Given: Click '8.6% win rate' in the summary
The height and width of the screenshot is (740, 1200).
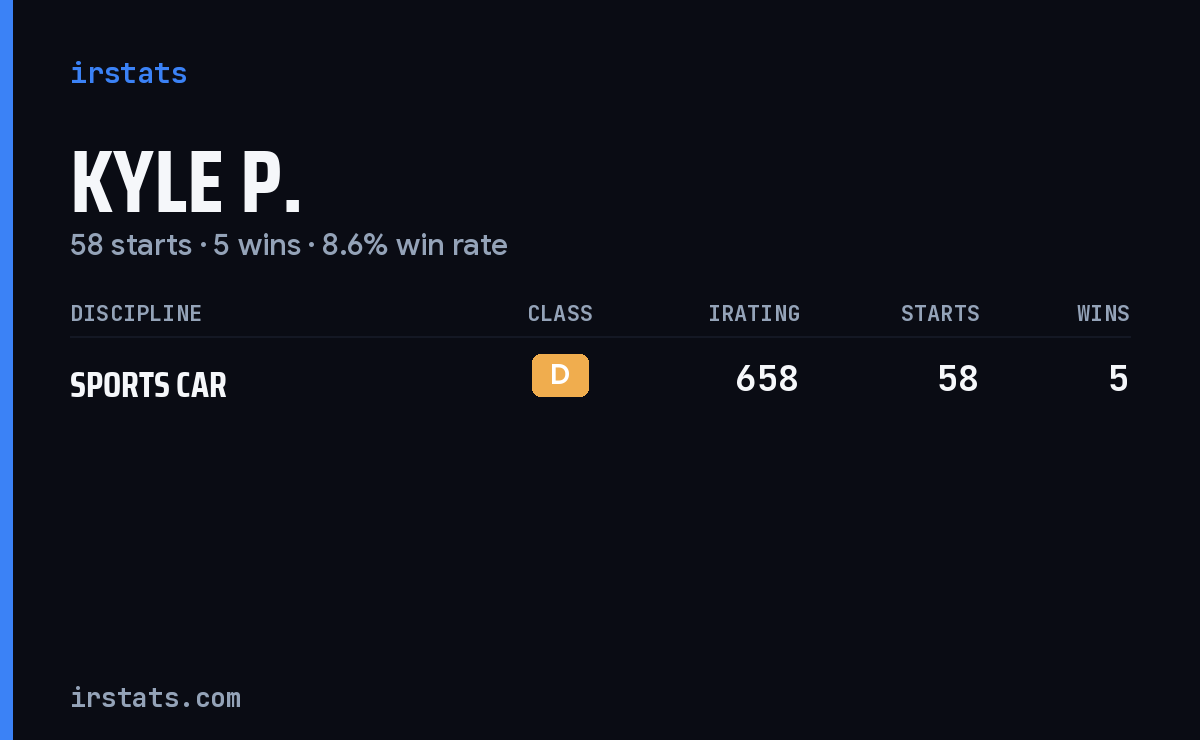Looking at the screenshot, I should click(x=414, y=245).
